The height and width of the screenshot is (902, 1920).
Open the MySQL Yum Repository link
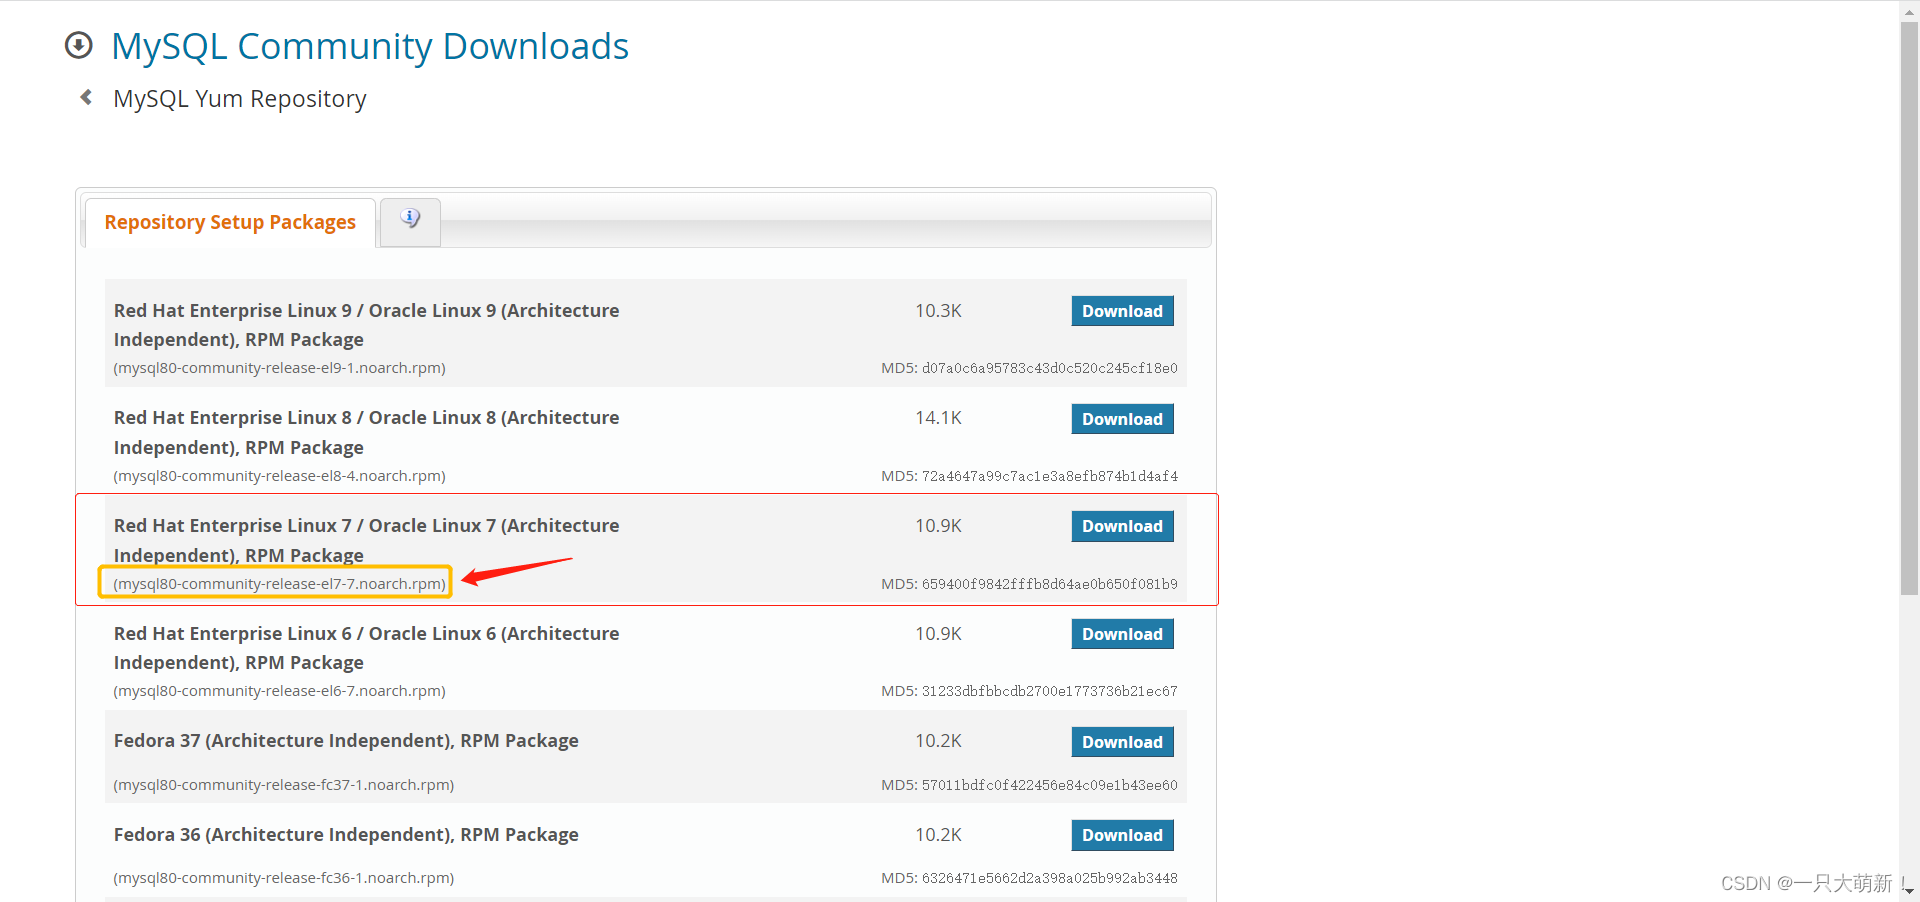[240, 97]
